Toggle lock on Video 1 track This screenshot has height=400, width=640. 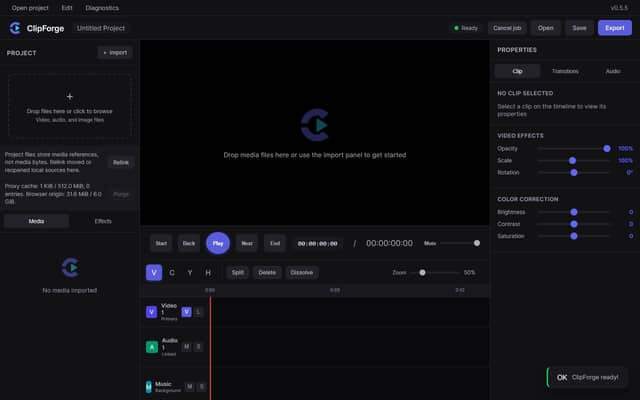pos(198,312)
